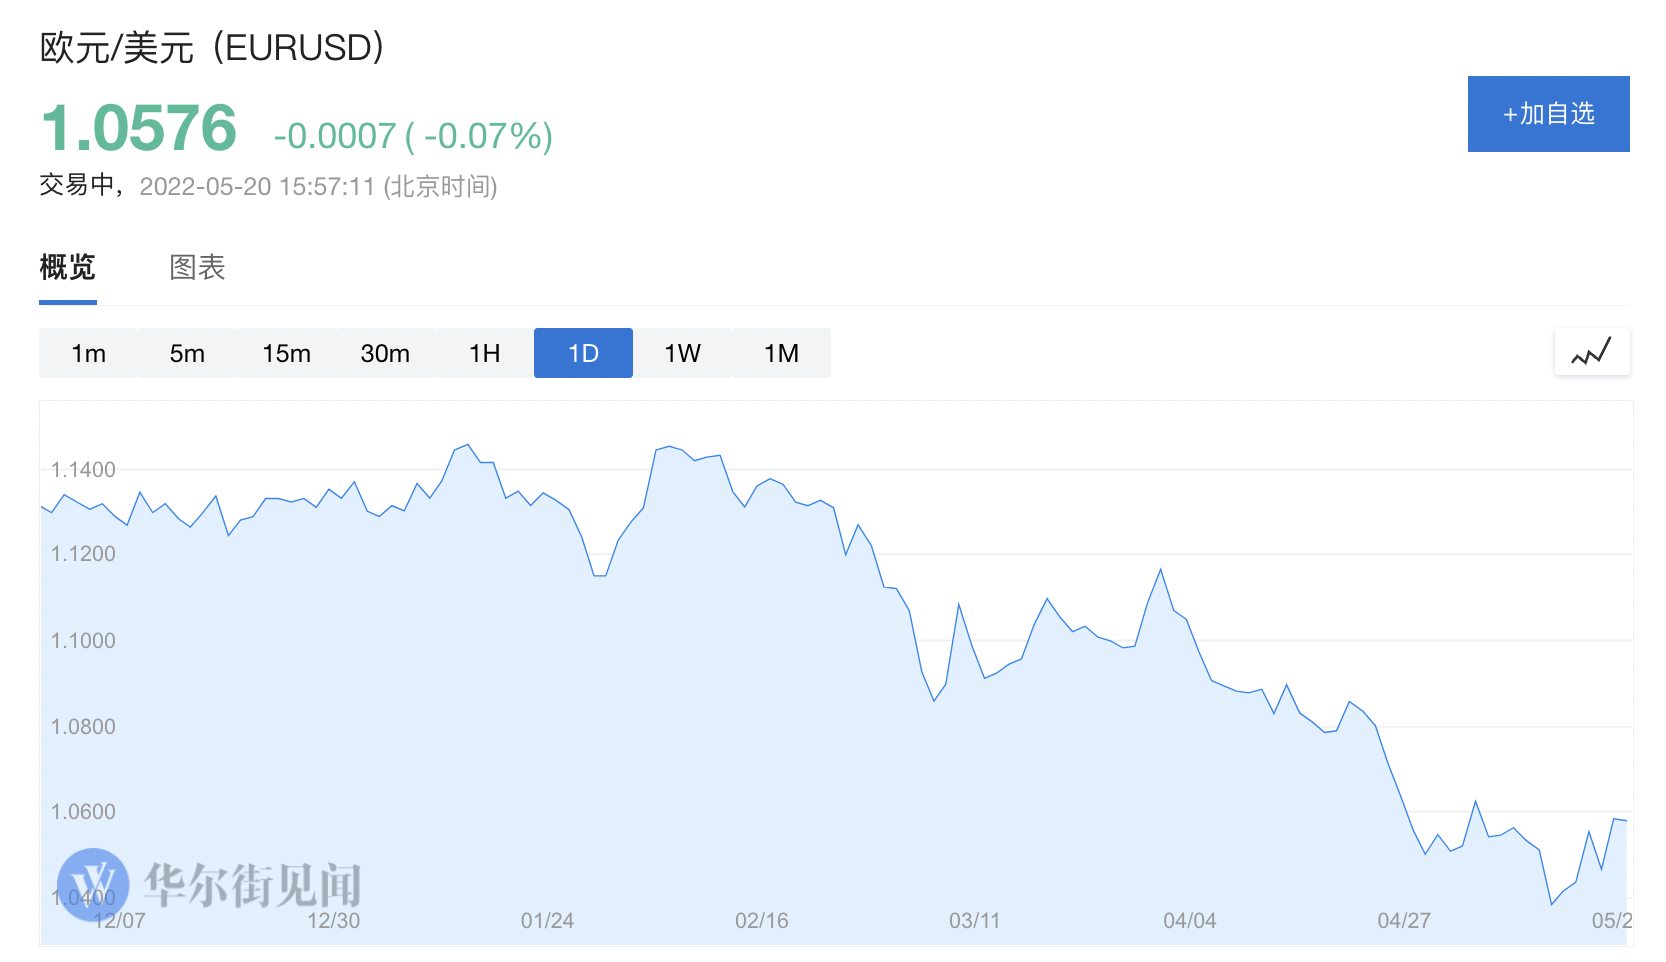The image size is (1666, 962).
Task: Click the +加自选 watchlist button
Action: [1548, 114]
